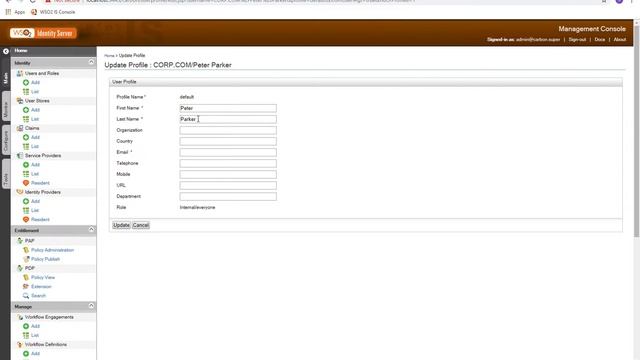Select PDP tree item
This screenshot has width=640, height=360.
pyautogui.click(x=29, y=268)
